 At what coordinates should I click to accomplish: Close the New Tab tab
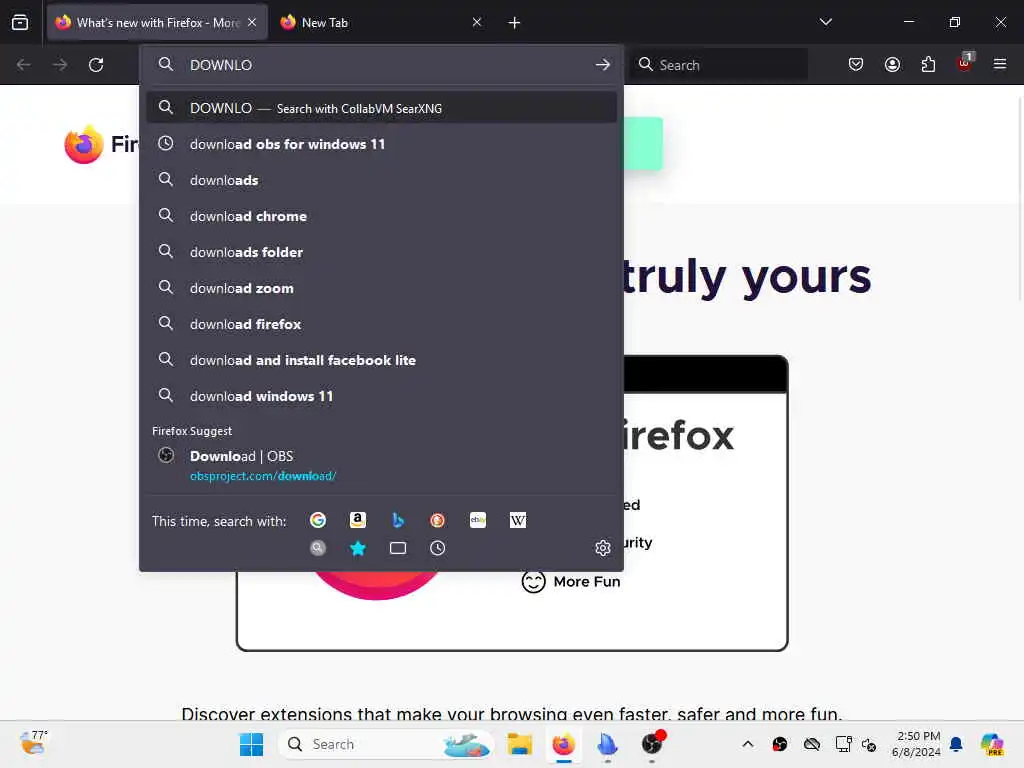477,22
